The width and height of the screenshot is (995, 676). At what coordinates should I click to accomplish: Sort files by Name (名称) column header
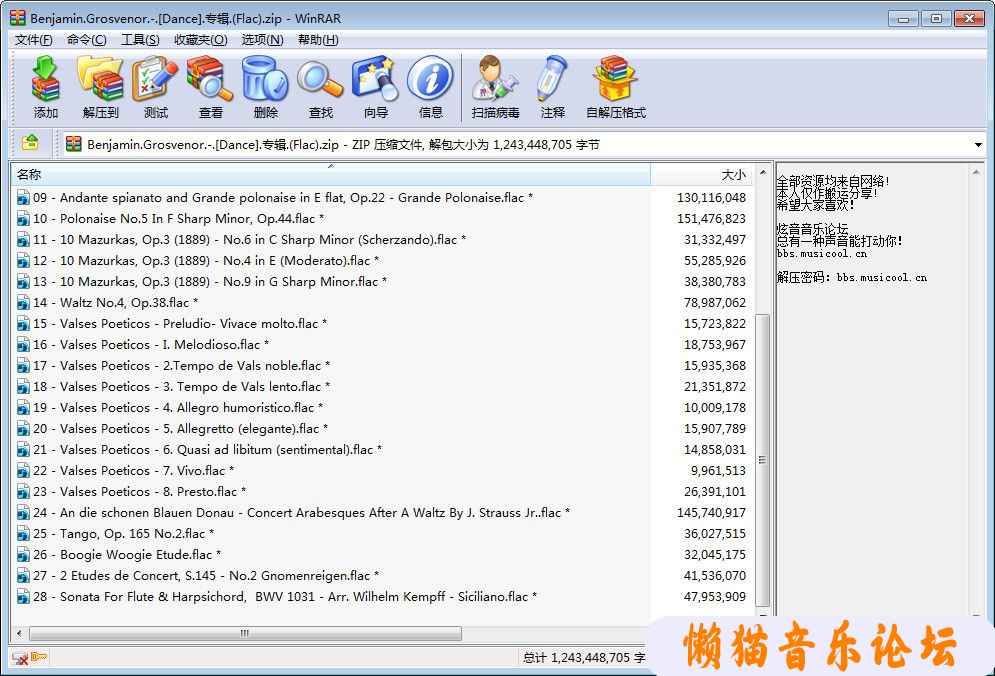(330, 174)
